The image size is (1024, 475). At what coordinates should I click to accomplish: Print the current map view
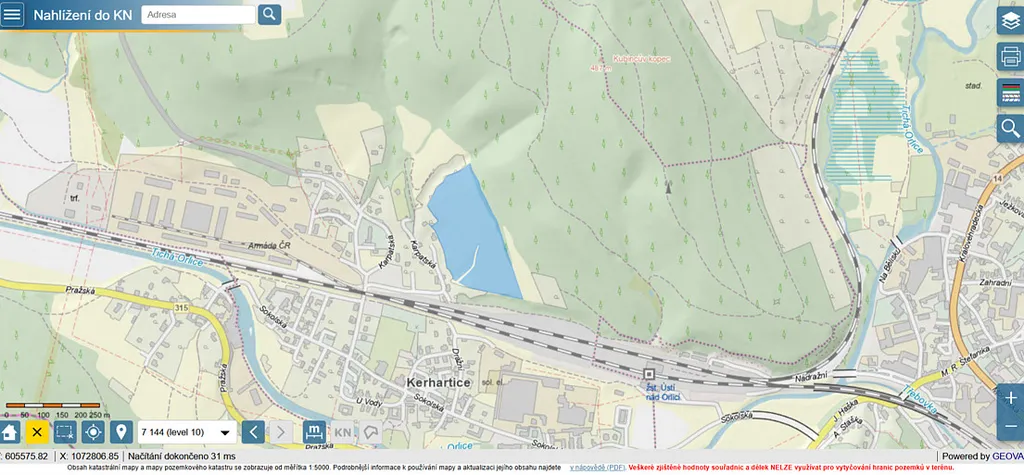pos(1010,56)
